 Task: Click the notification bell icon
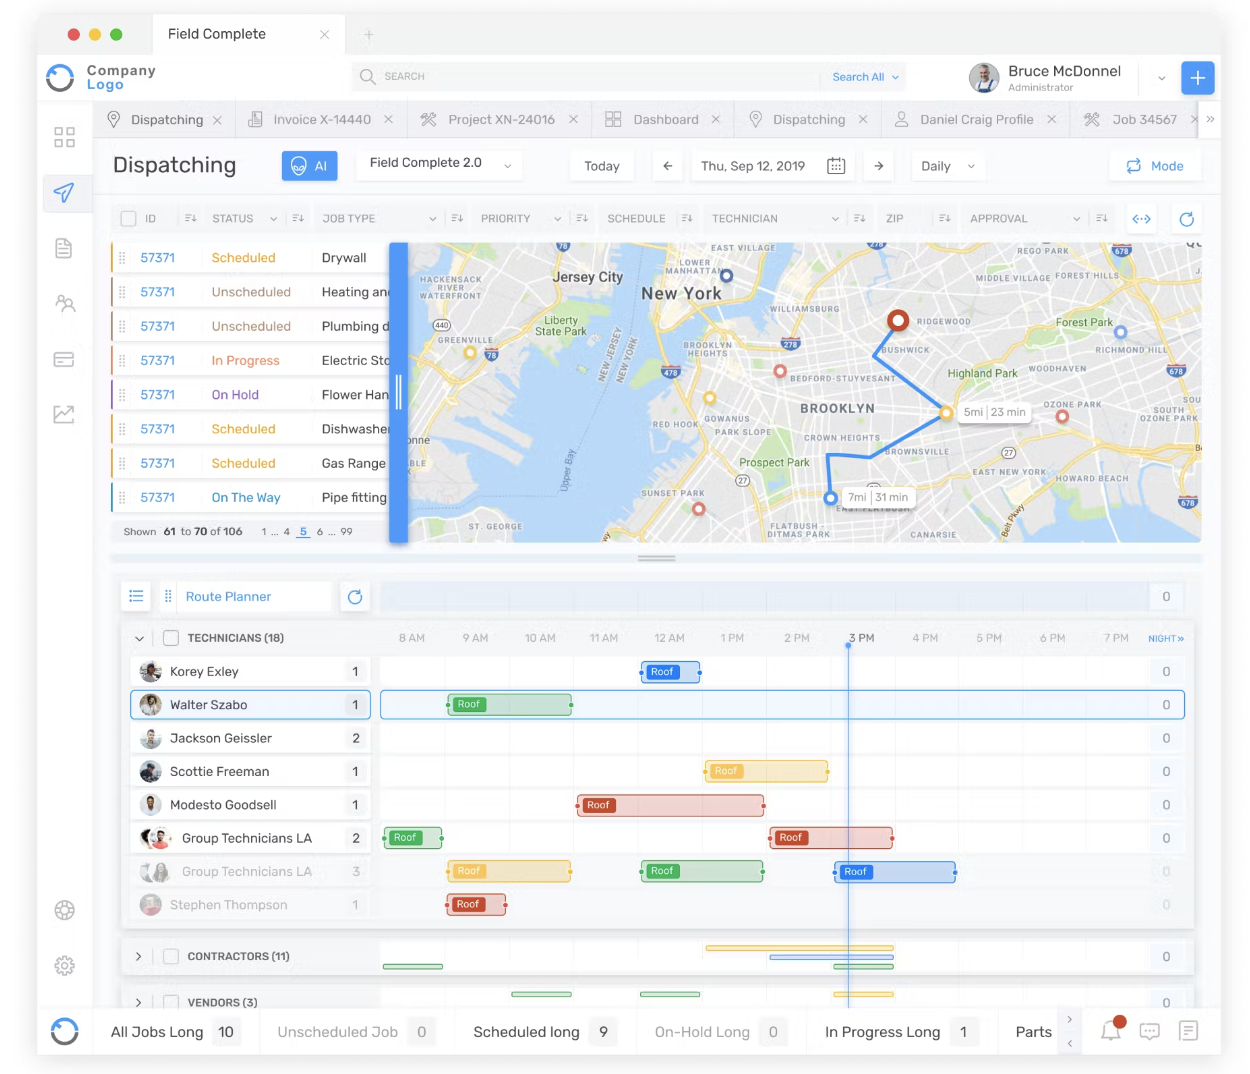point(1111,1031)
